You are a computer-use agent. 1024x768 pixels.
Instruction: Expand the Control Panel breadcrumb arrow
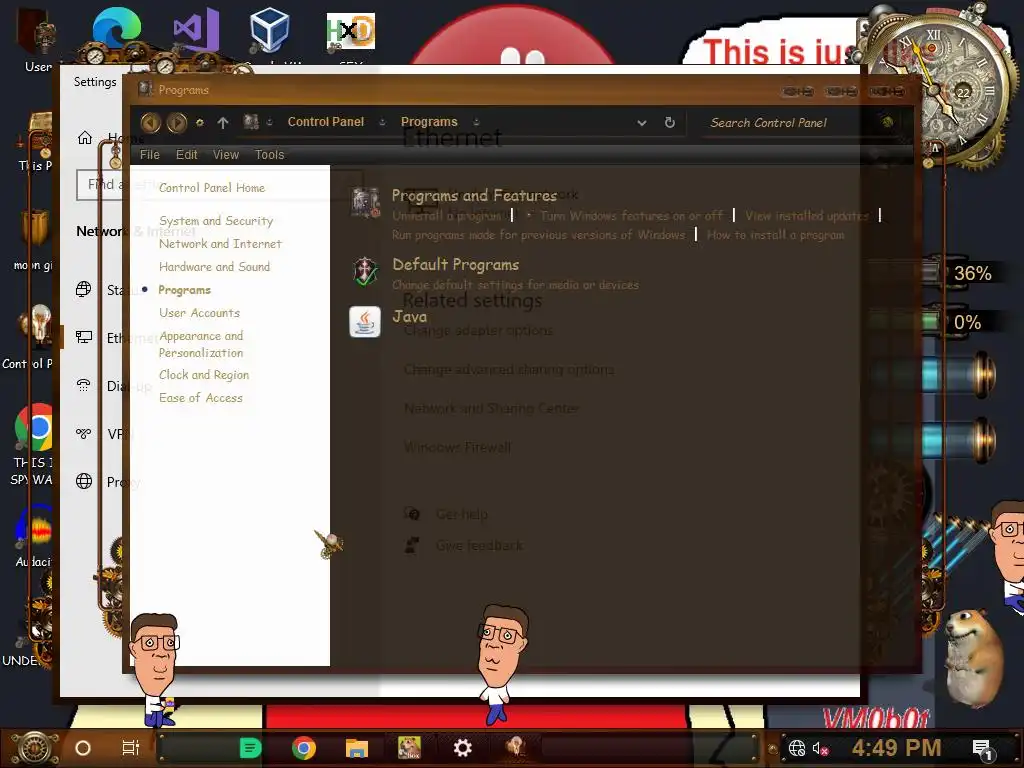pyautogui.click(x=382, y=122)
